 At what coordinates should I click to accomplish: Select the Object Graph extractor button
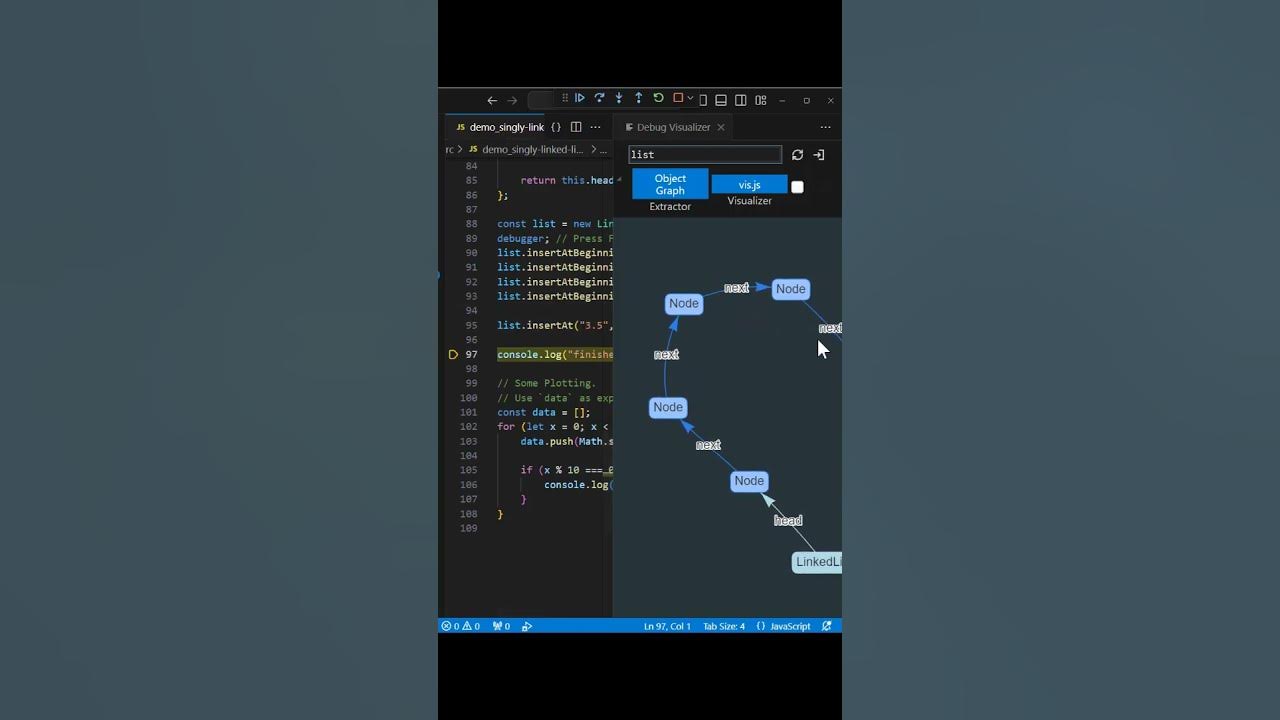coord(670,185)
